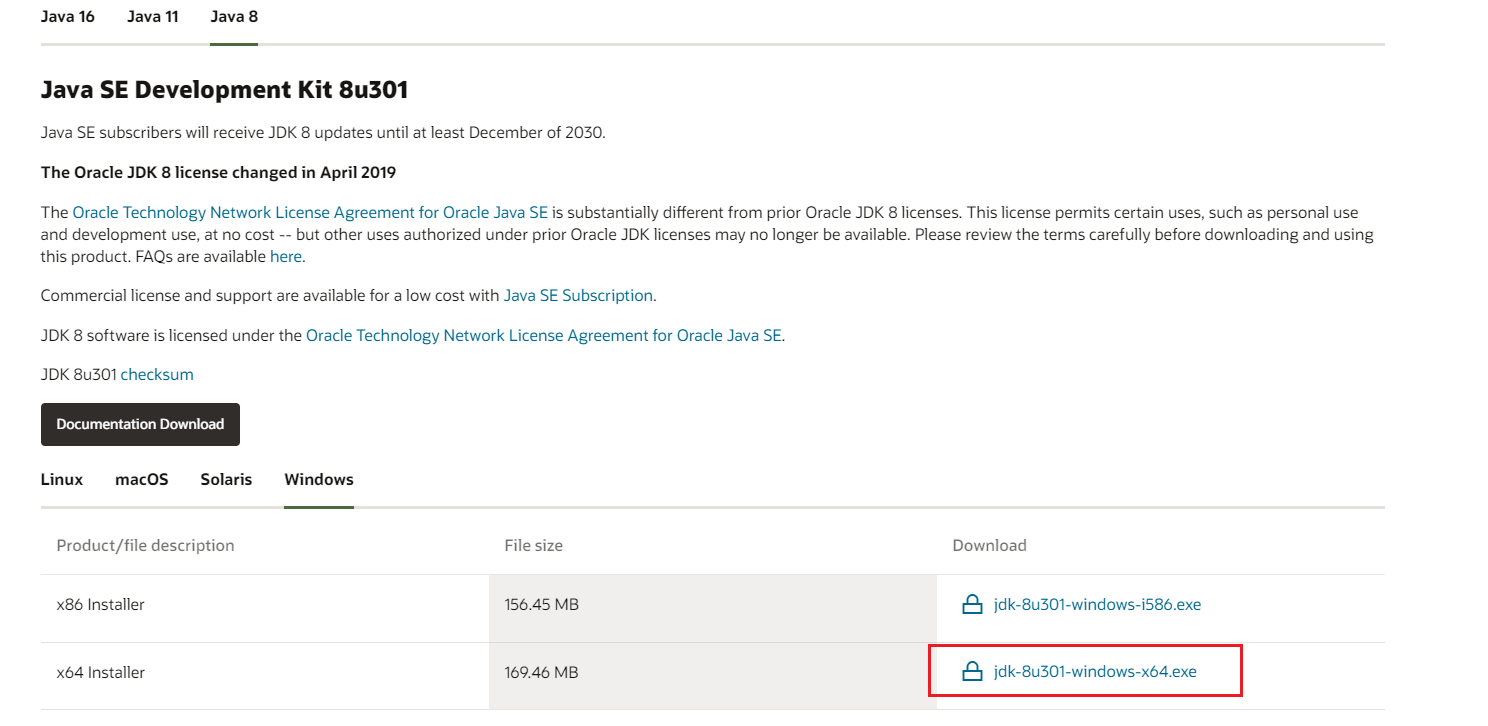Click the lock icon beside the i586 download
The height and width of the screenshot is (726, 1488).
972,605
